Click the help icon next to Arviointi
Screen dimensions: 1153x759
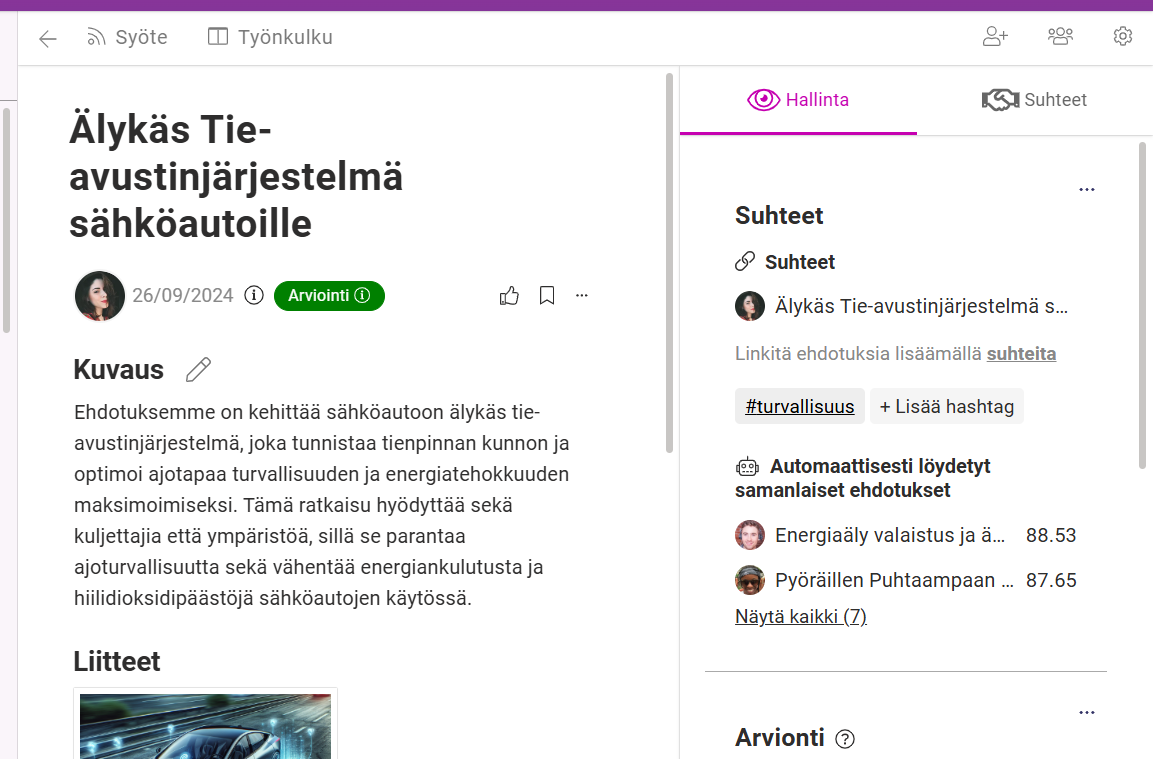(x=845, y=739)
